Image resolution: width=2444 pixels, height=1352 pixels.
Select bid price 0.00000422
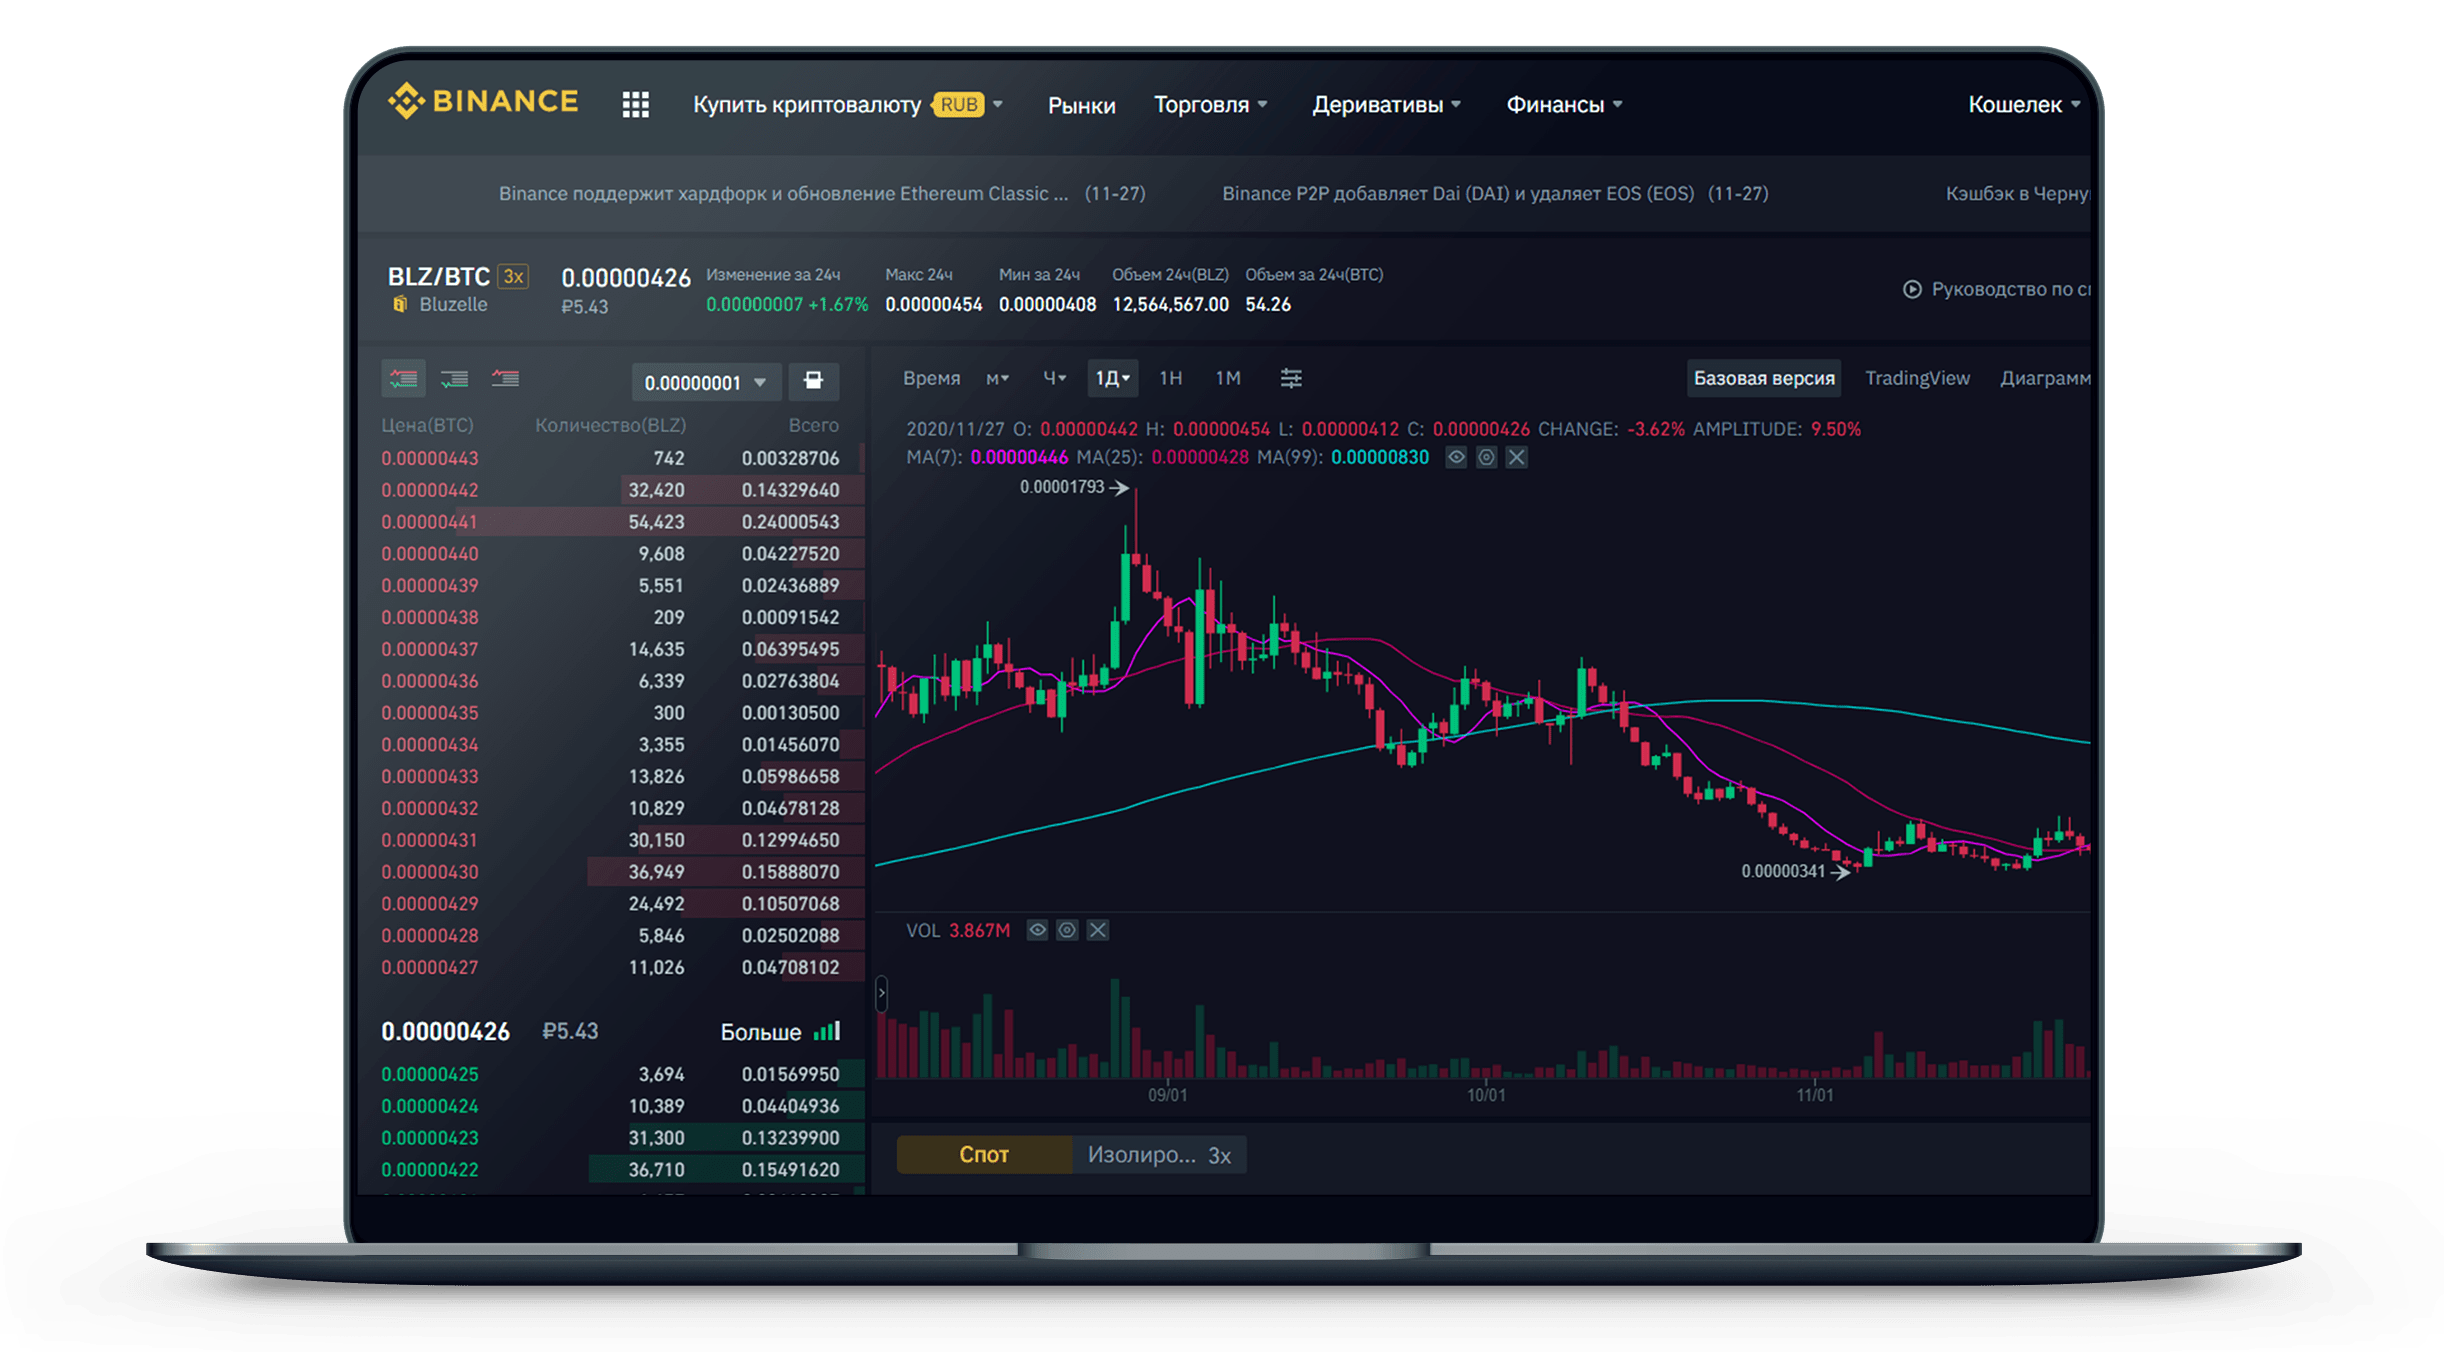[430, 1169]
